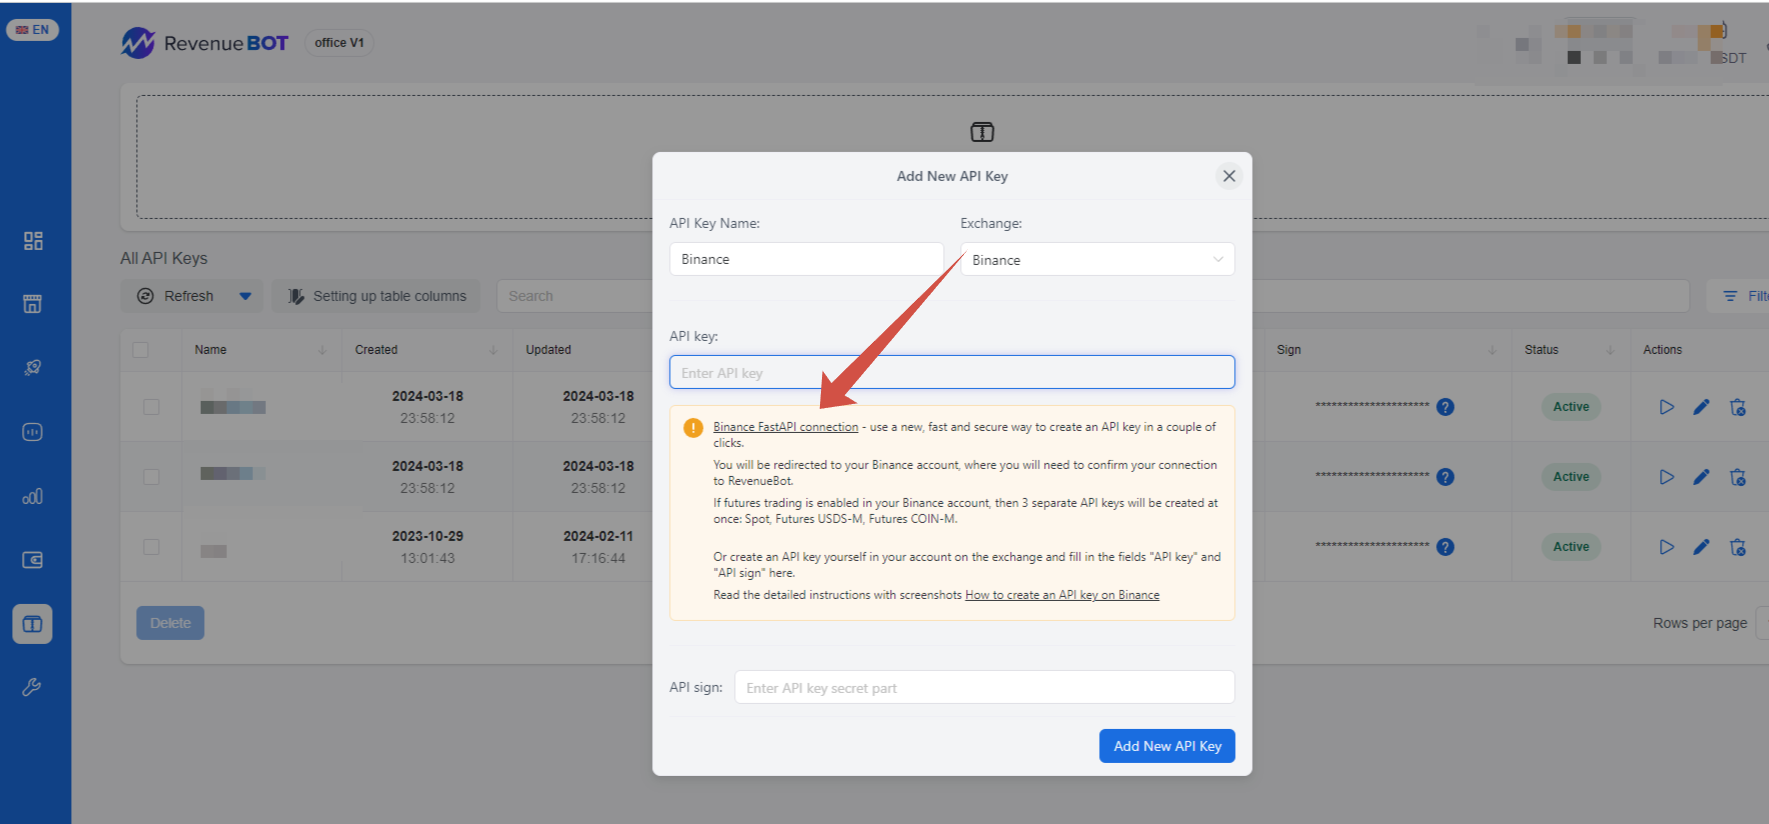
Task: Click the sign help icon in 2023-10-29 row
Action: click(x=1445, y=547)
